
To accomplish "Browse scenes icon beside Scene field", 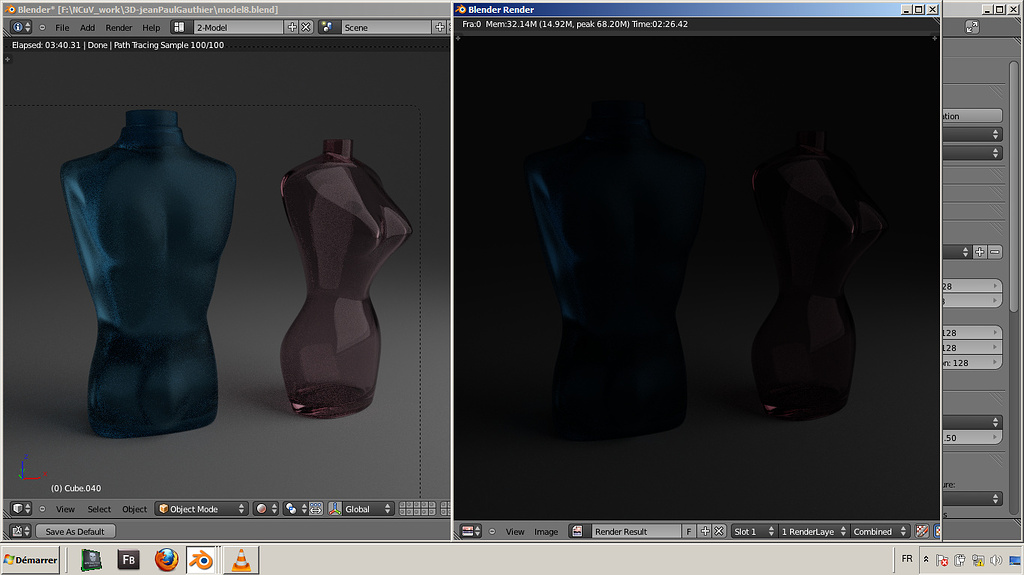I will [x=328, y=27].
